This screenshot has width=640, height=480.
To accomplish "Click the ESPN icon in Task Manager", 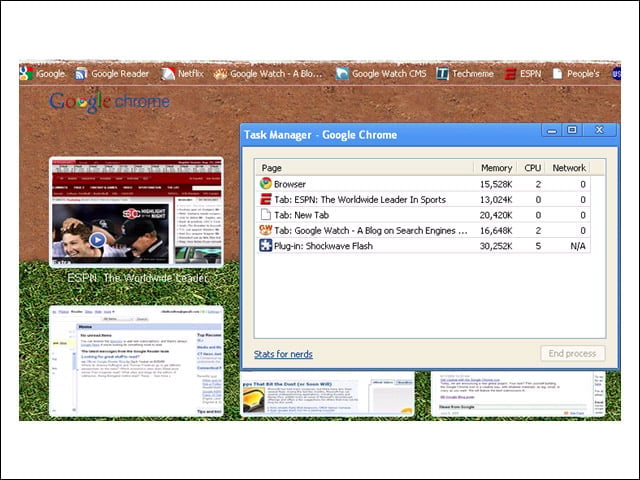I will [x=266, y=199].
